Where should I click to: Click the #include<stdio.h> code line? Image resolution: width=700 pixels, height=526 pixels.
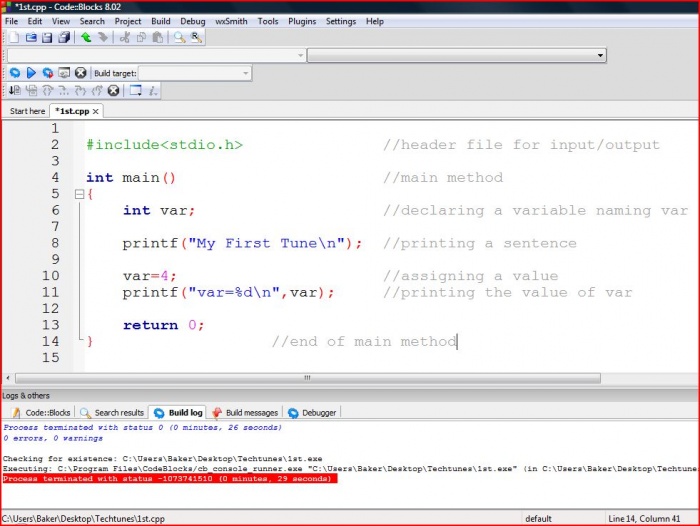[164, 145]
